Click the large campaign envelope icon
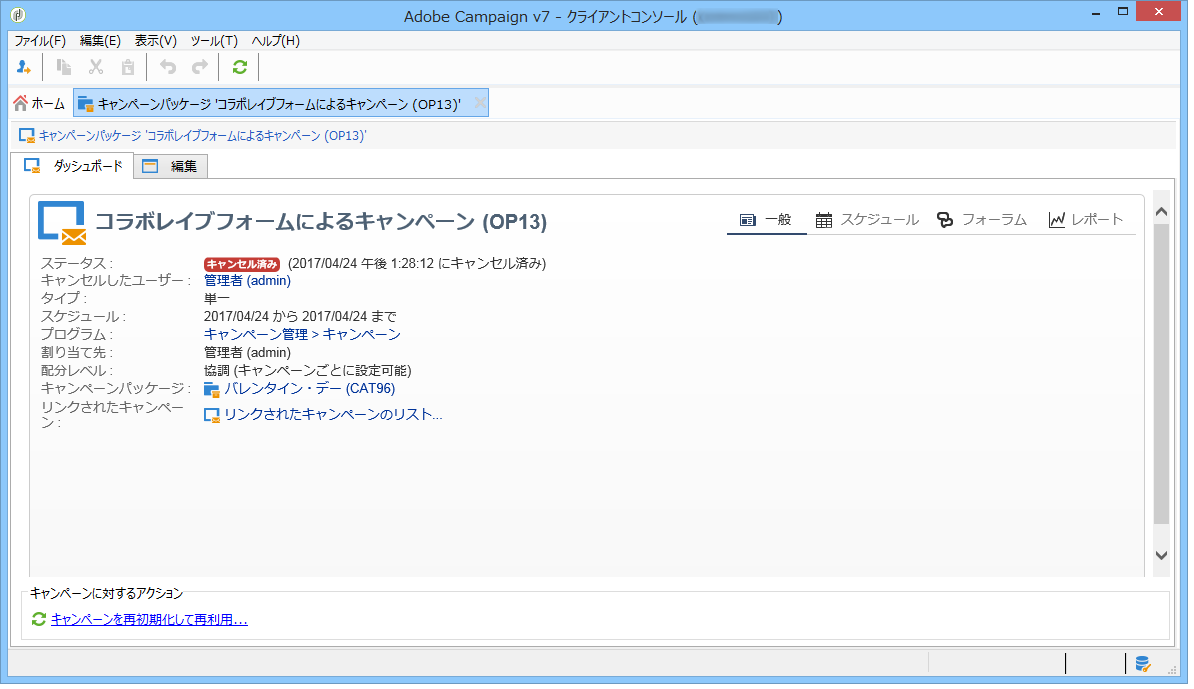The width and height of the screenshot is (1194, 689). pos(62,223)
